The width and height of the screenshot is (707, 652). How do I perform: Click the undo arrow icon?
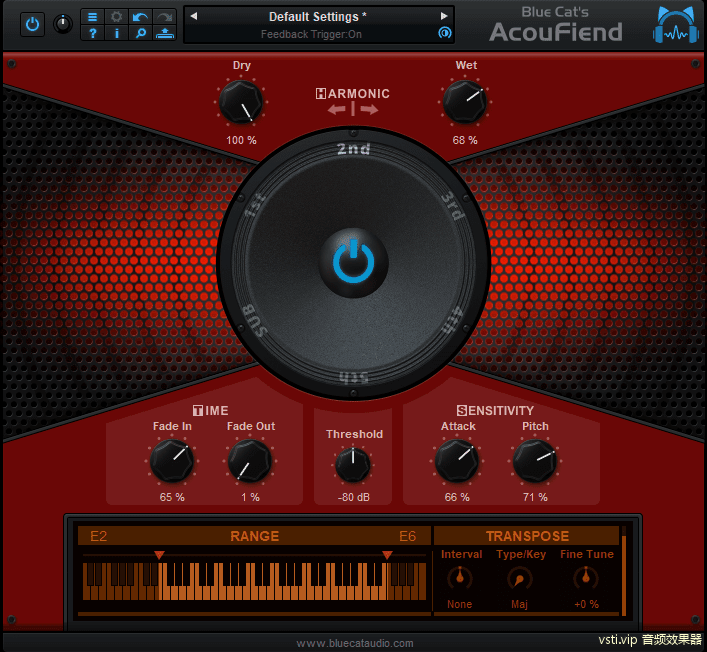[140, 17]
